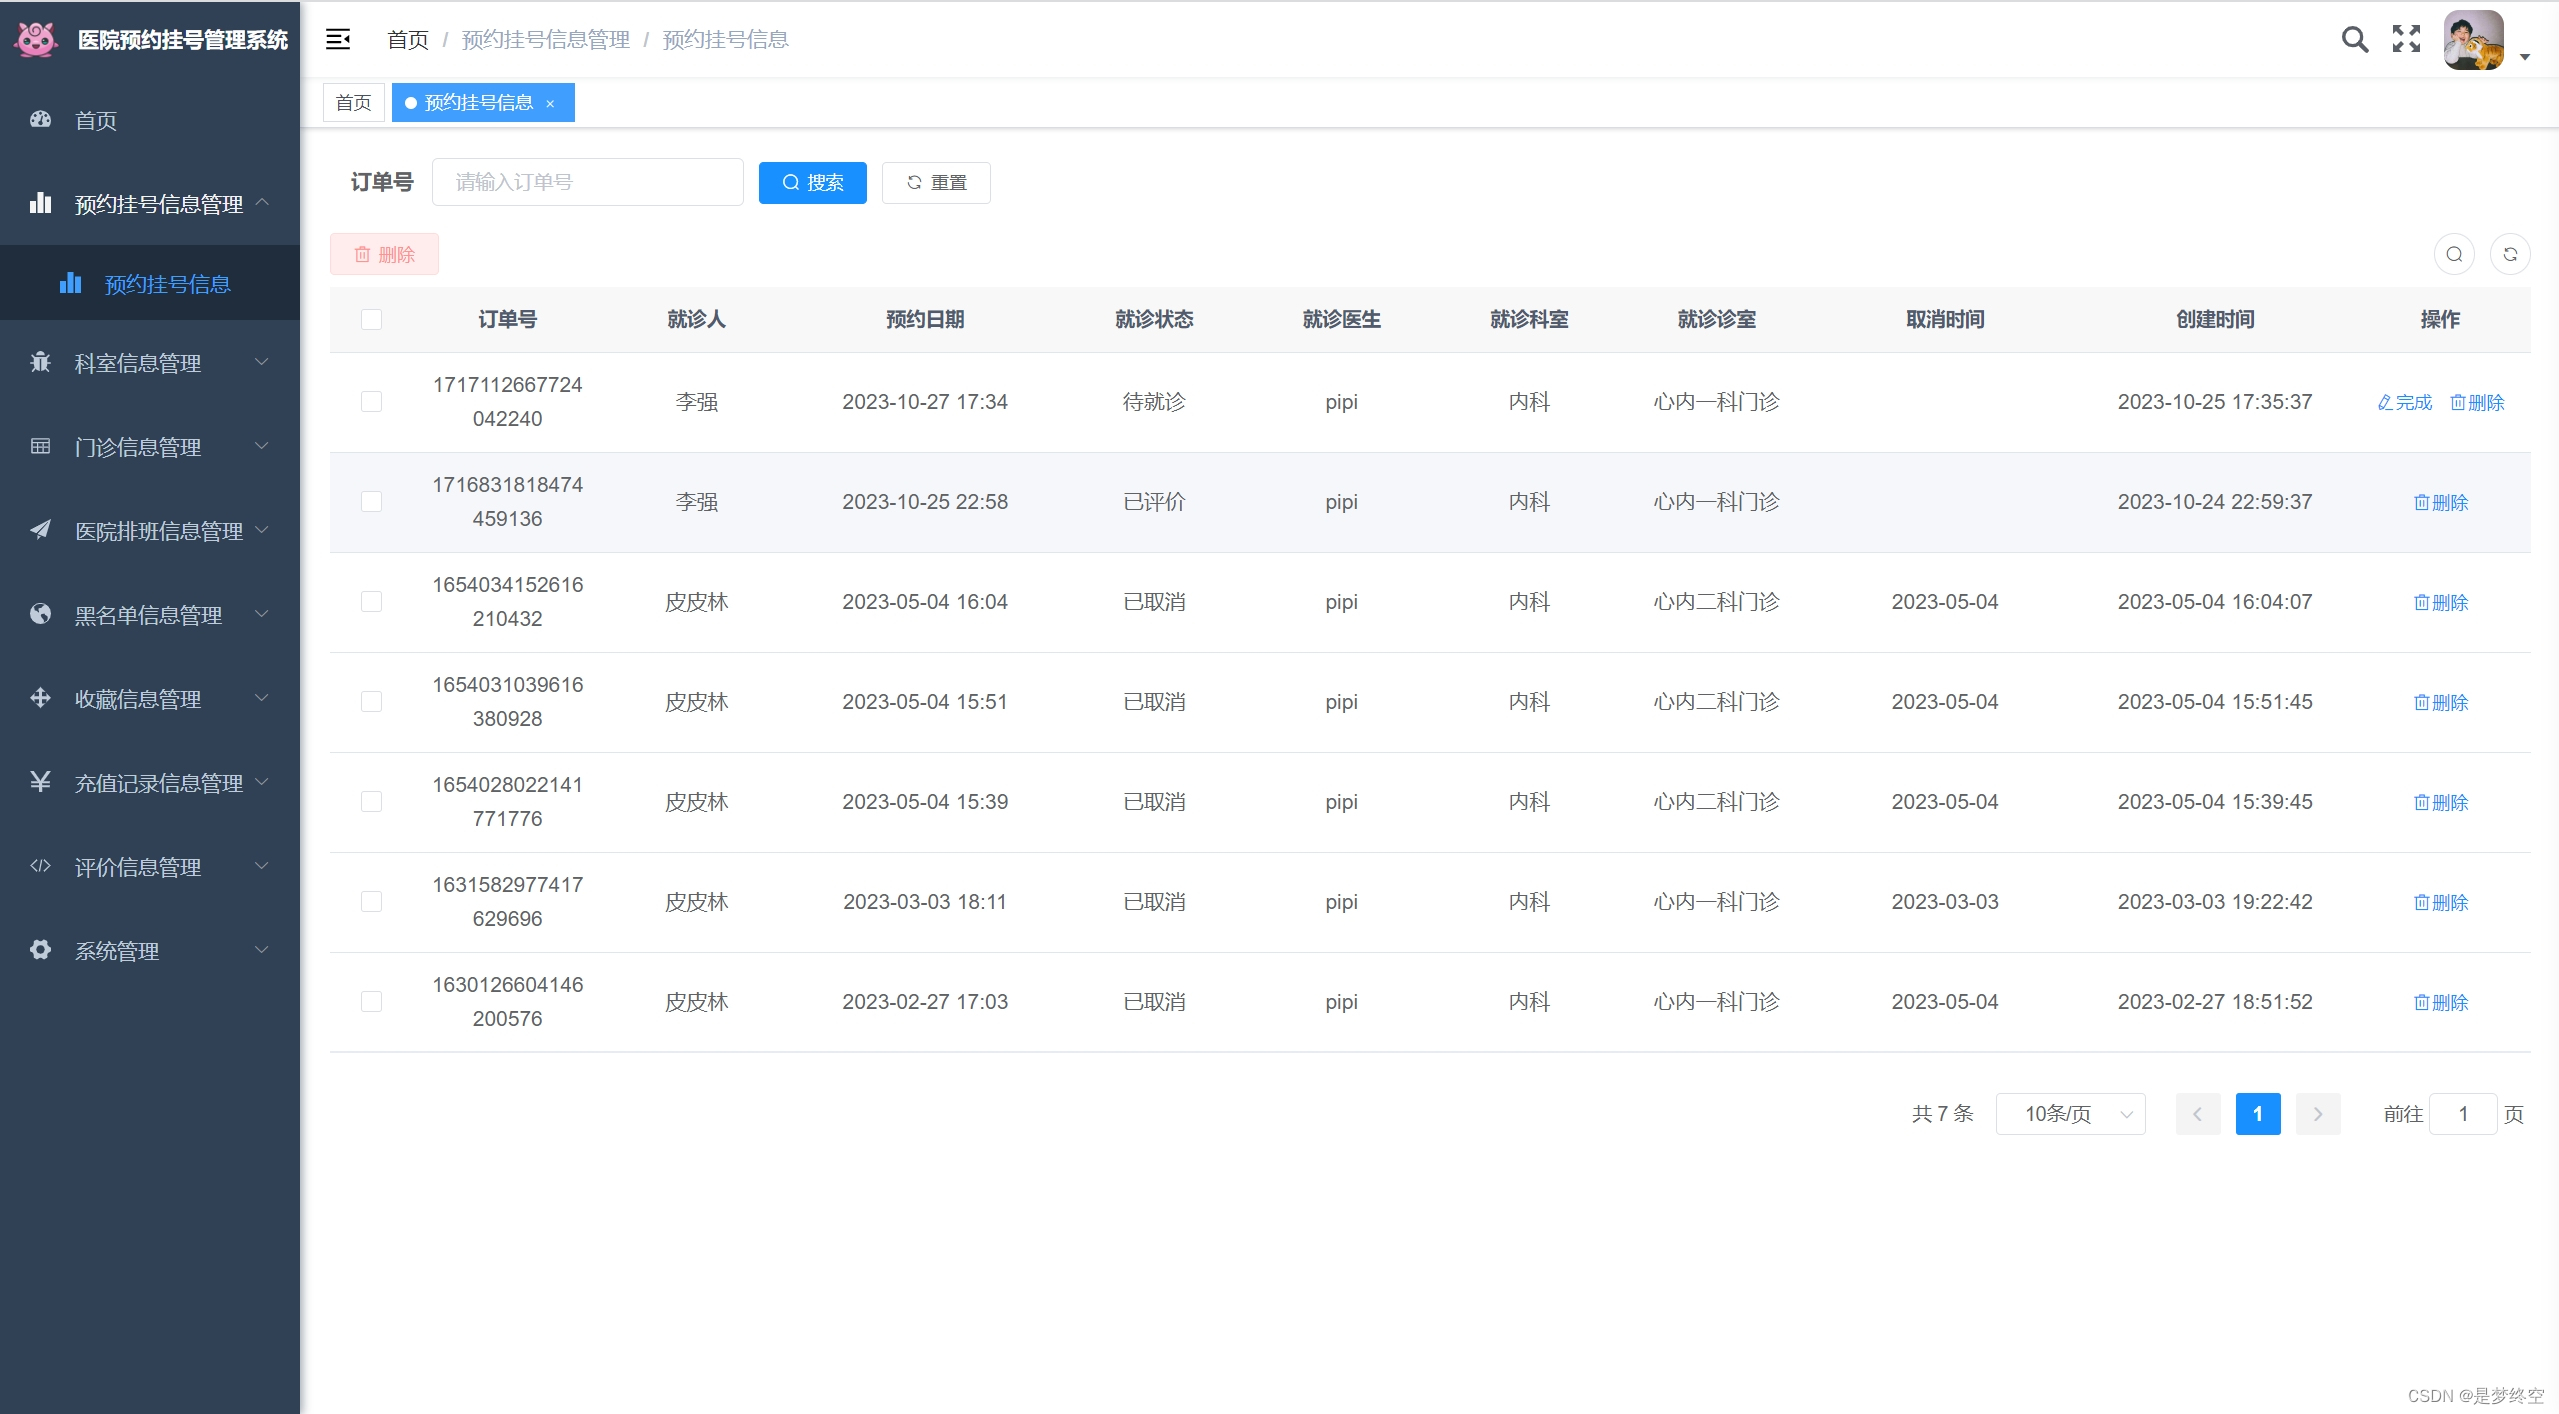
Task: Delete the order 1654031039616380928 row
Action: coord(2441,702)
